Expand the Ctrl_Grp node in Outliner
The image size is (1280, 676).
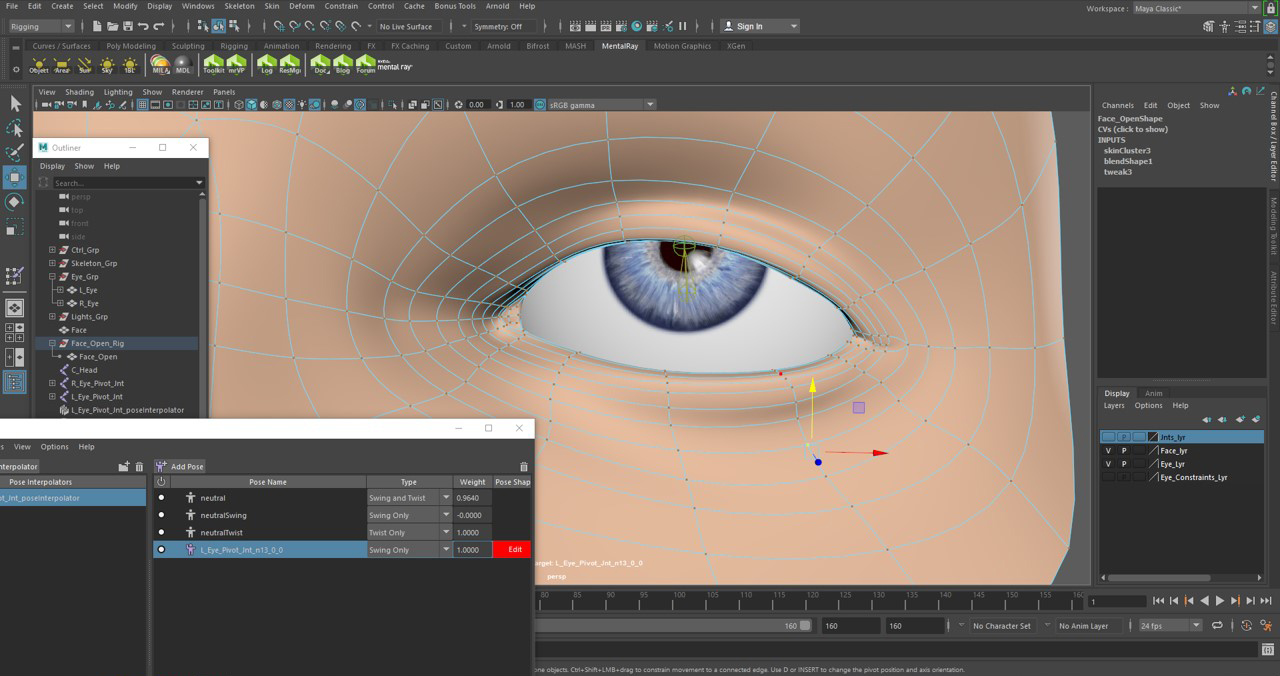click(52, 250)
